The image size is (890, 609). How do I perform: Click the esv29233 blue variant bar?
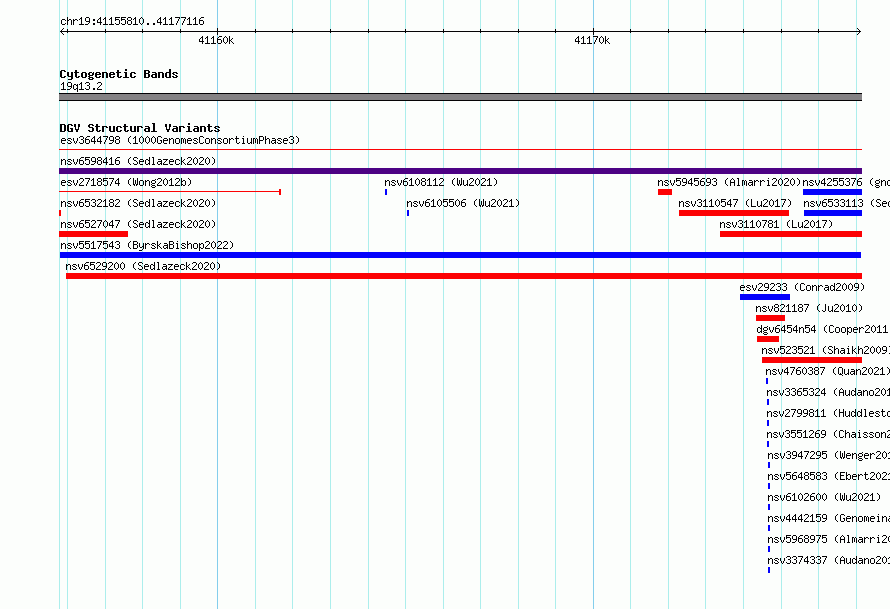click(765, 297)
